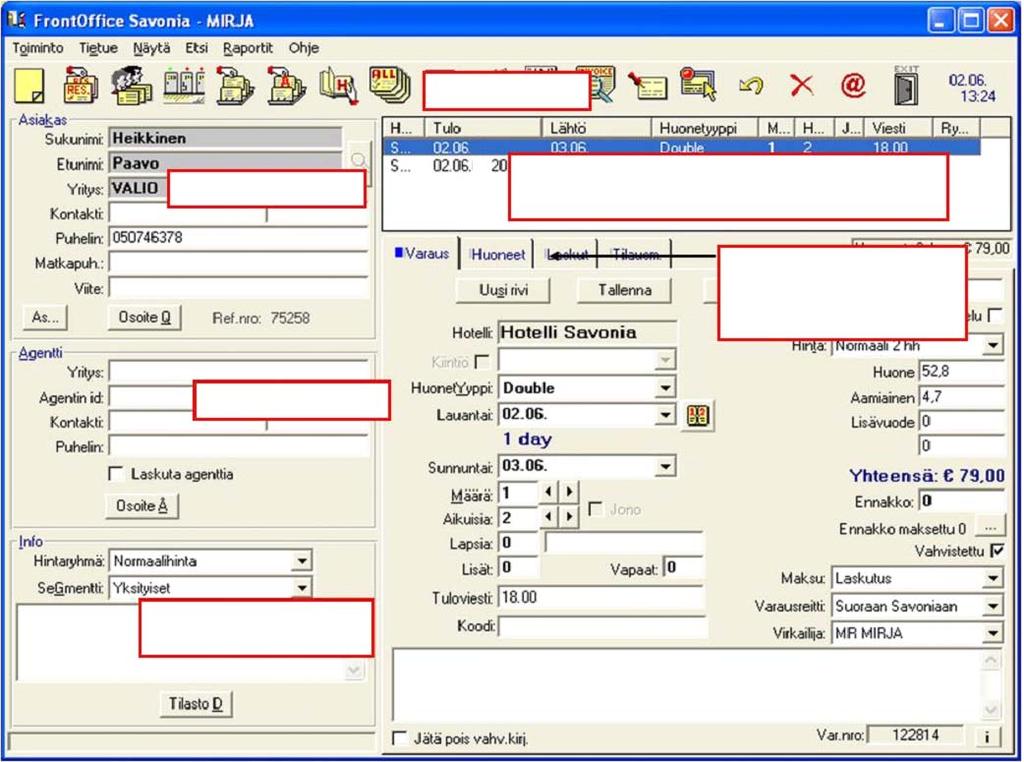
Task: Decrease Aikuisia with the left arrow
Action: click(549, 517)
